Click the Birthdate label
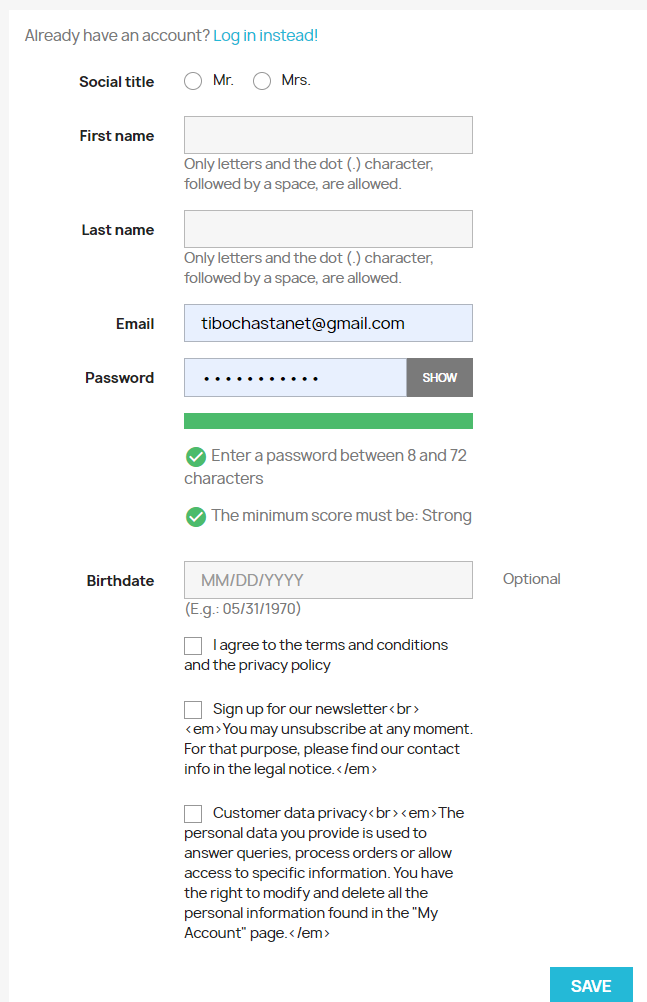The height and width of the screenshot is (1002, 647). (120, 581)
